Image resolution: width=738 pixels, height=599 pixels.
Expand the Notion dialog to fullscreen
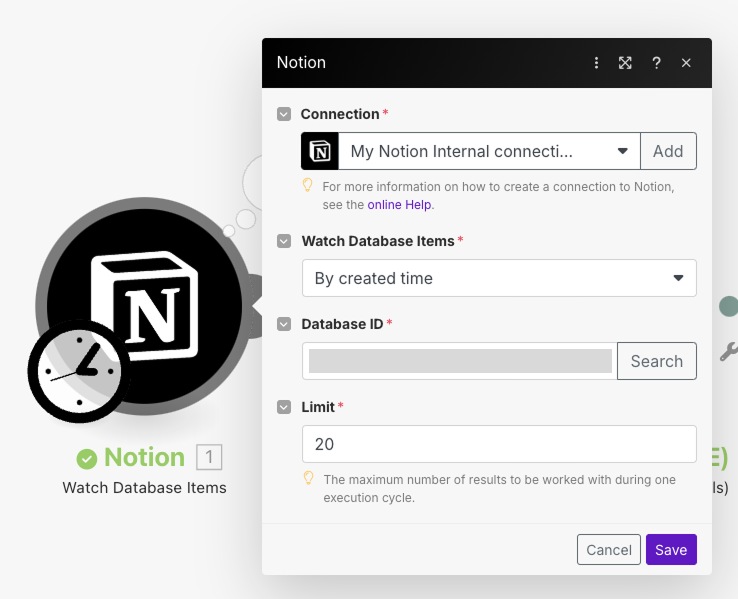(x=625, y=63)
